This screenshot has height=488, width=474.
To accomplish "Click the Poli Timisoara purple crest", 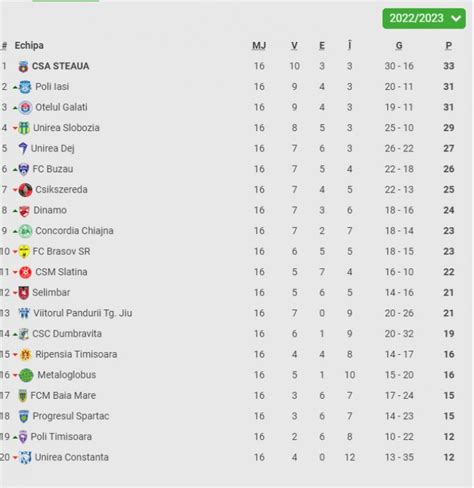I will (x=23, y=437).
